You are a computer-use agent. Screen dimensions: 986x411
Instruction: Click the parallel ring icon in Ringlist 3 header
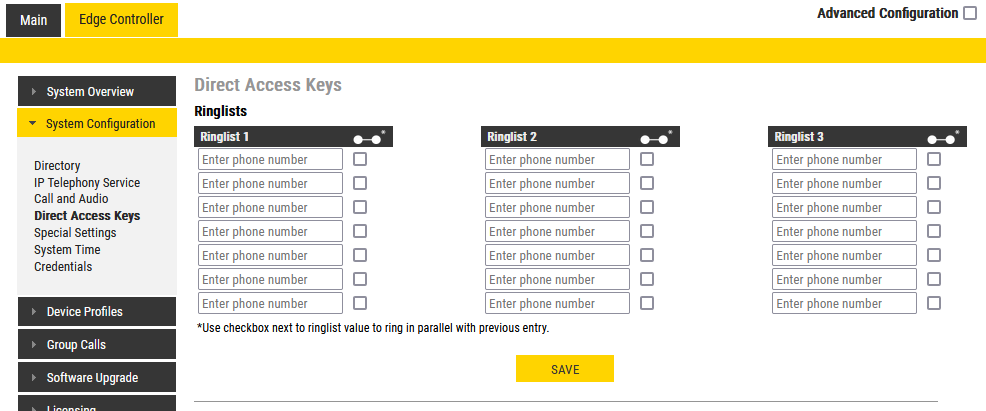(940, 137)
